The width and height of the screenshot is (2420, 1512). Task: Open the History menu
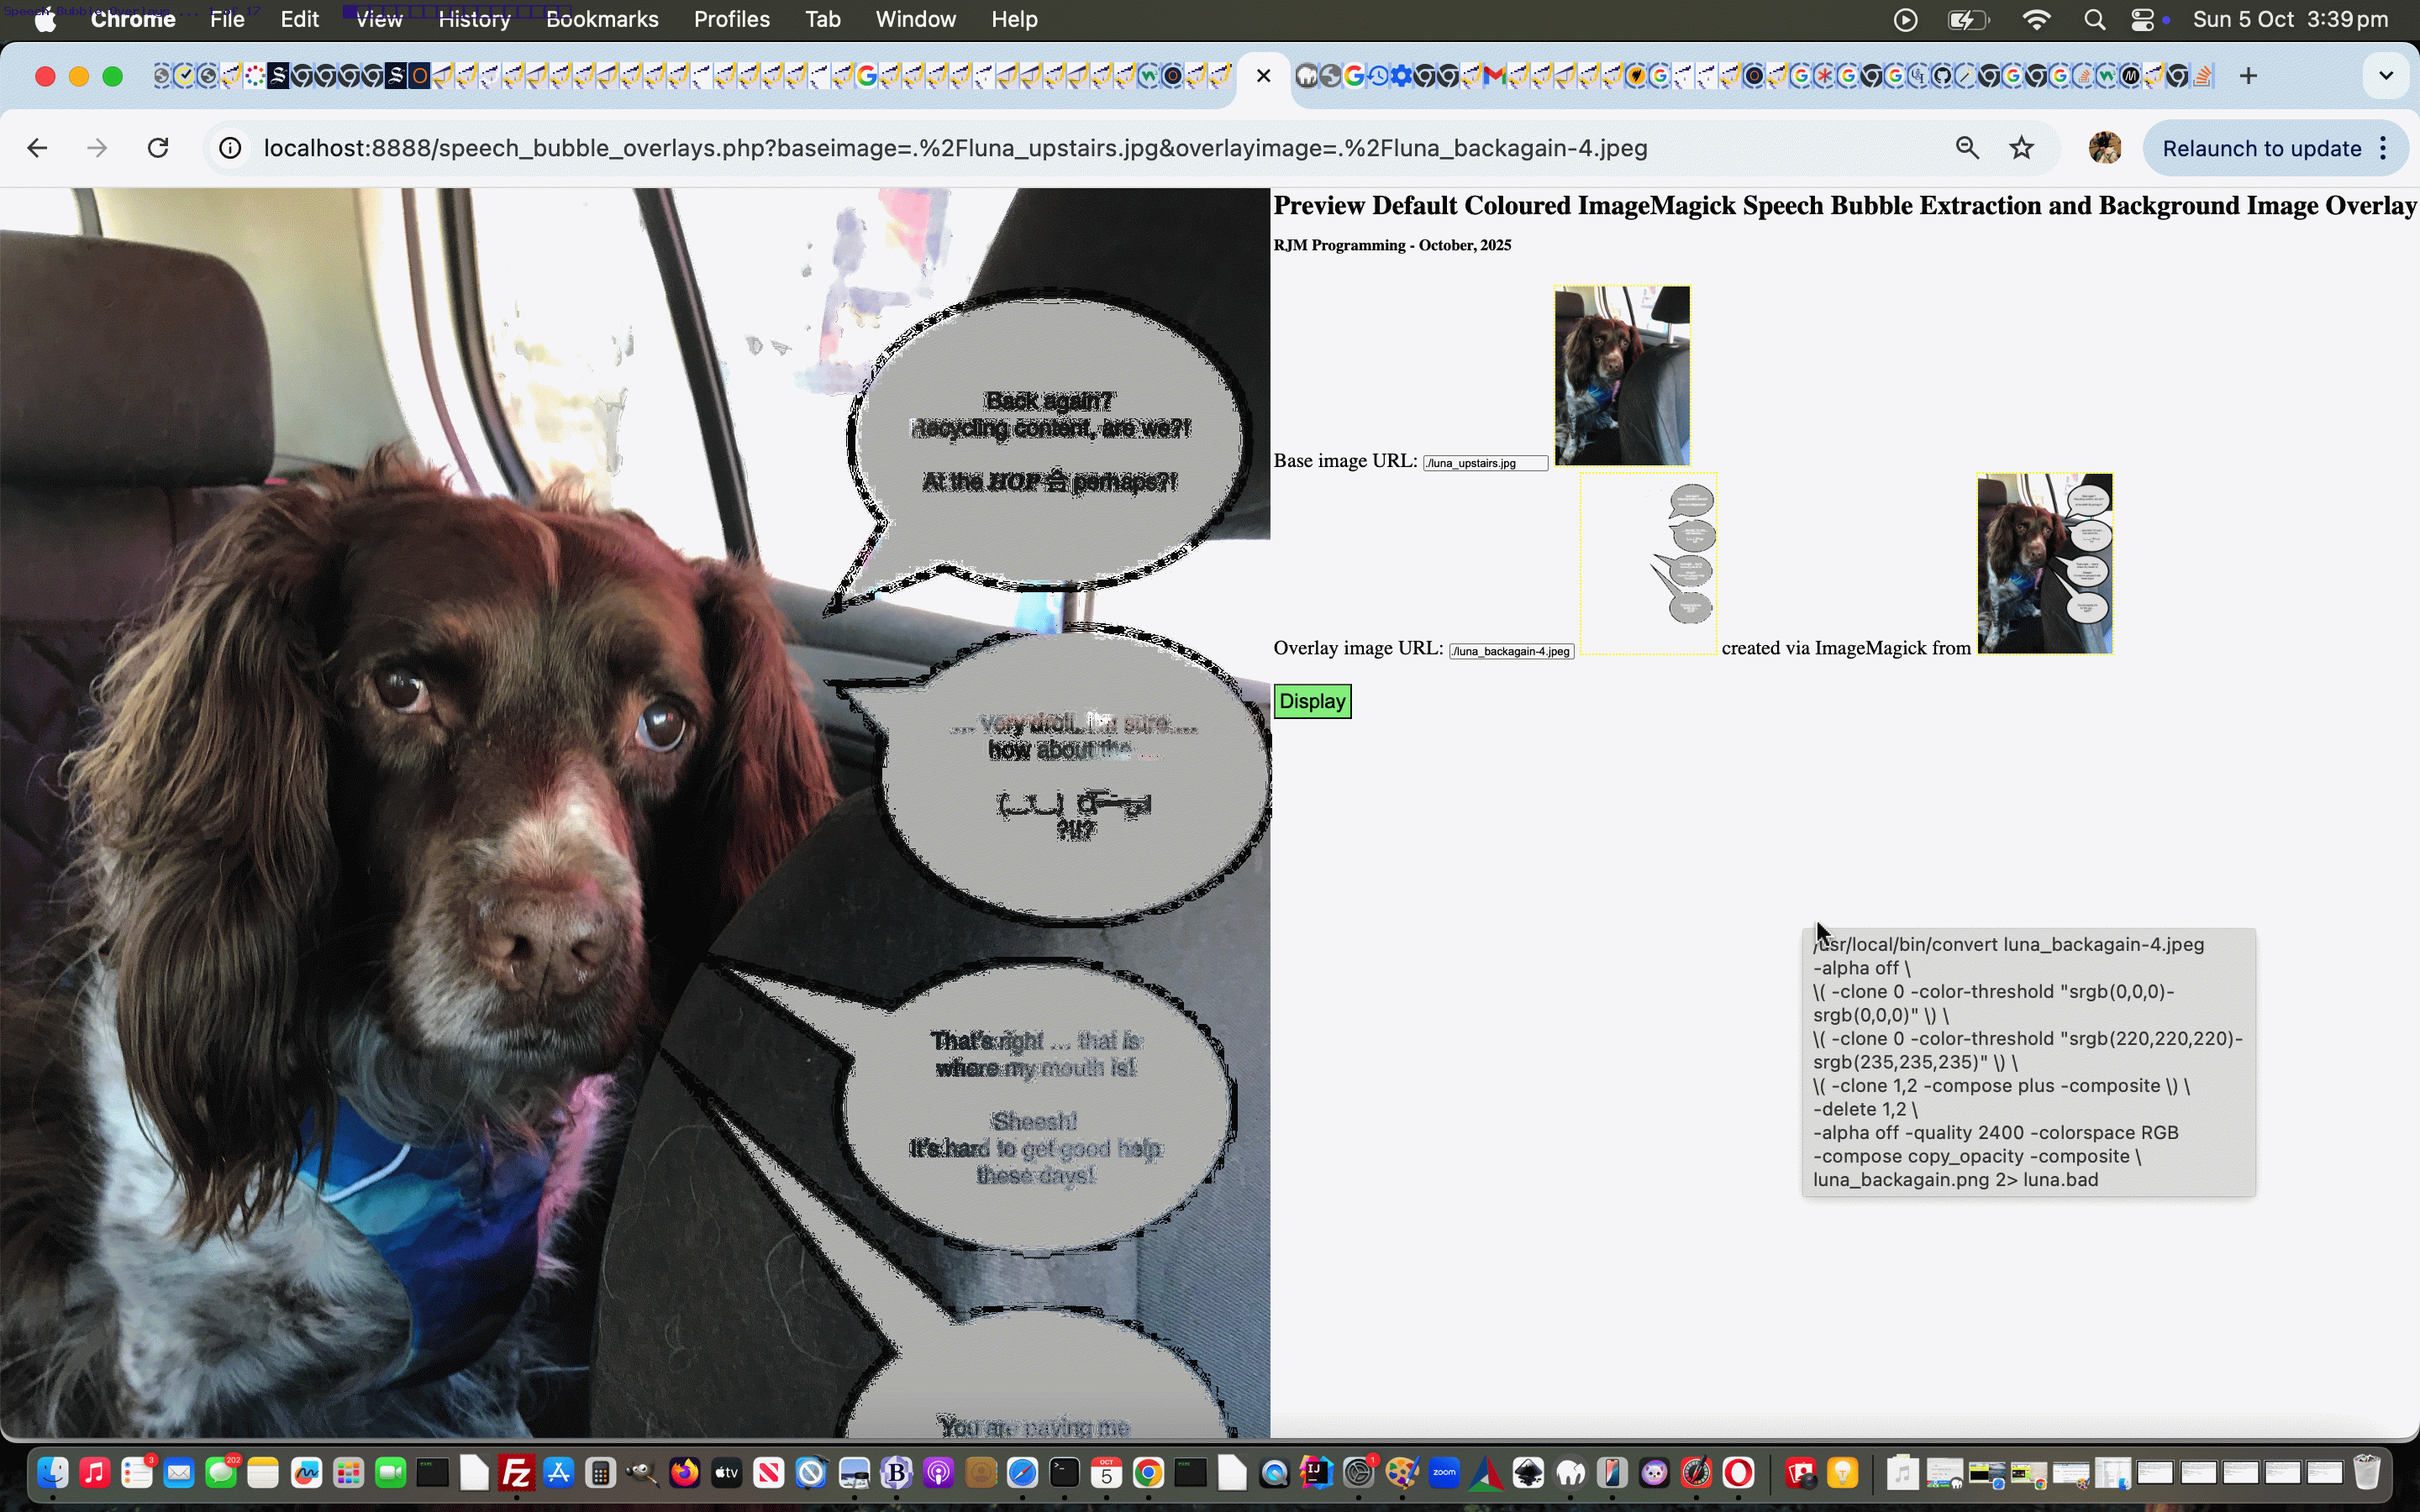(474, 20)
